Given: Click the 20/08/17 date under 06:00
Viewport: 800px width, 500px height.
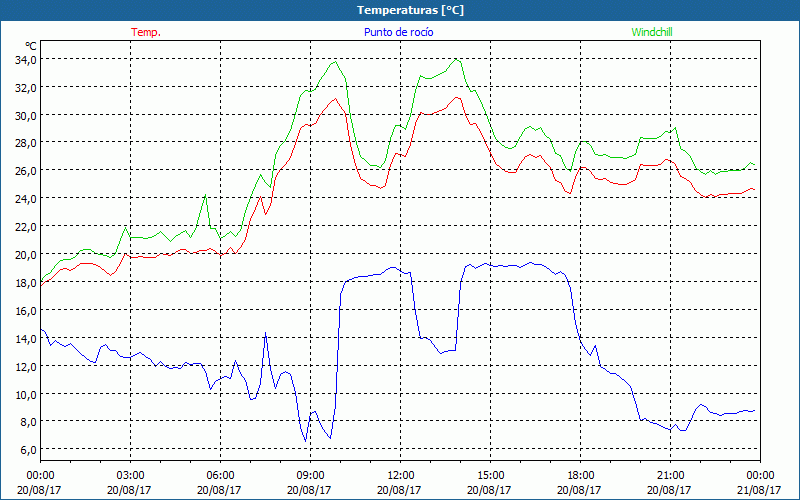Looking at the screenshot, I should (x=219, y=490).
